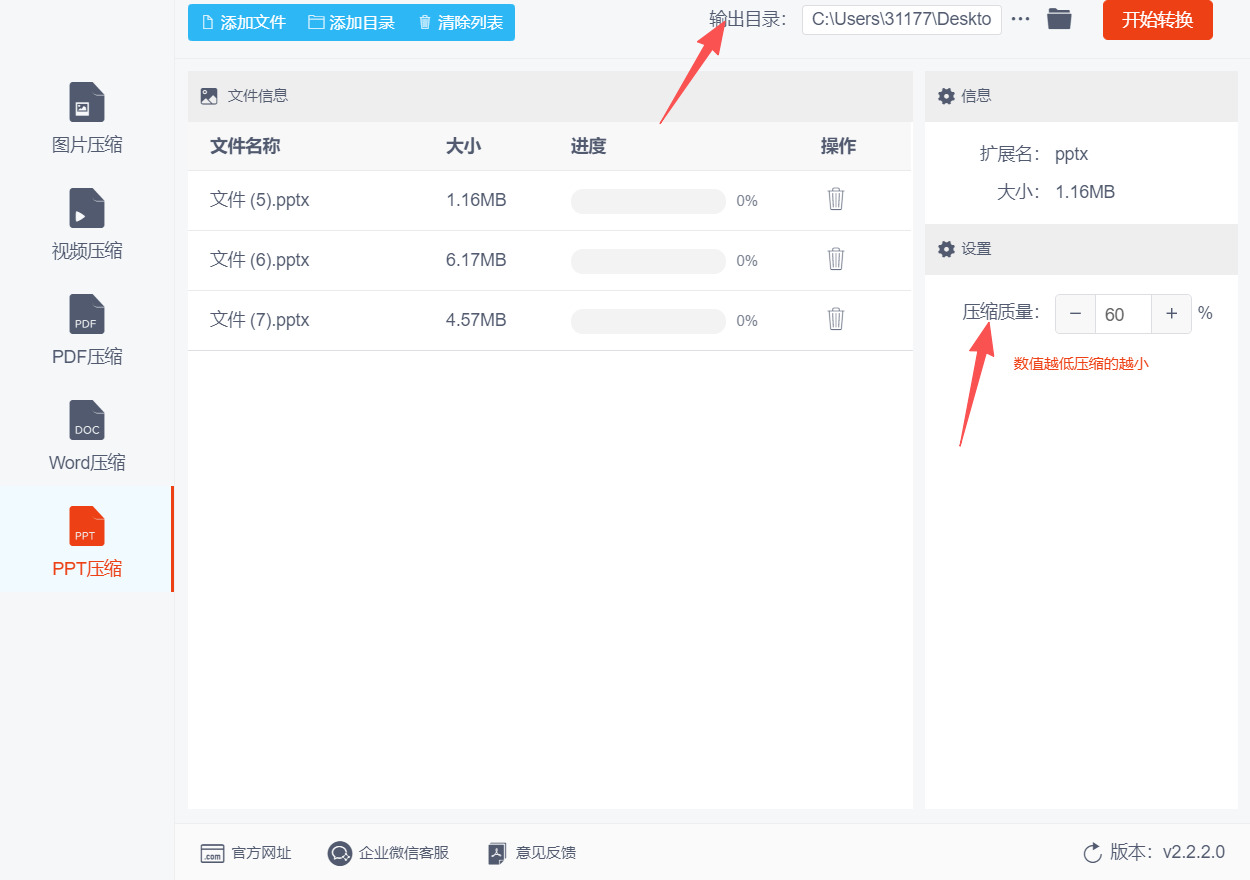The height and width of the screenshot is (880, 1250).
Task: Switch to PPT压缩 tab label
Action: (x=87, y=569)
